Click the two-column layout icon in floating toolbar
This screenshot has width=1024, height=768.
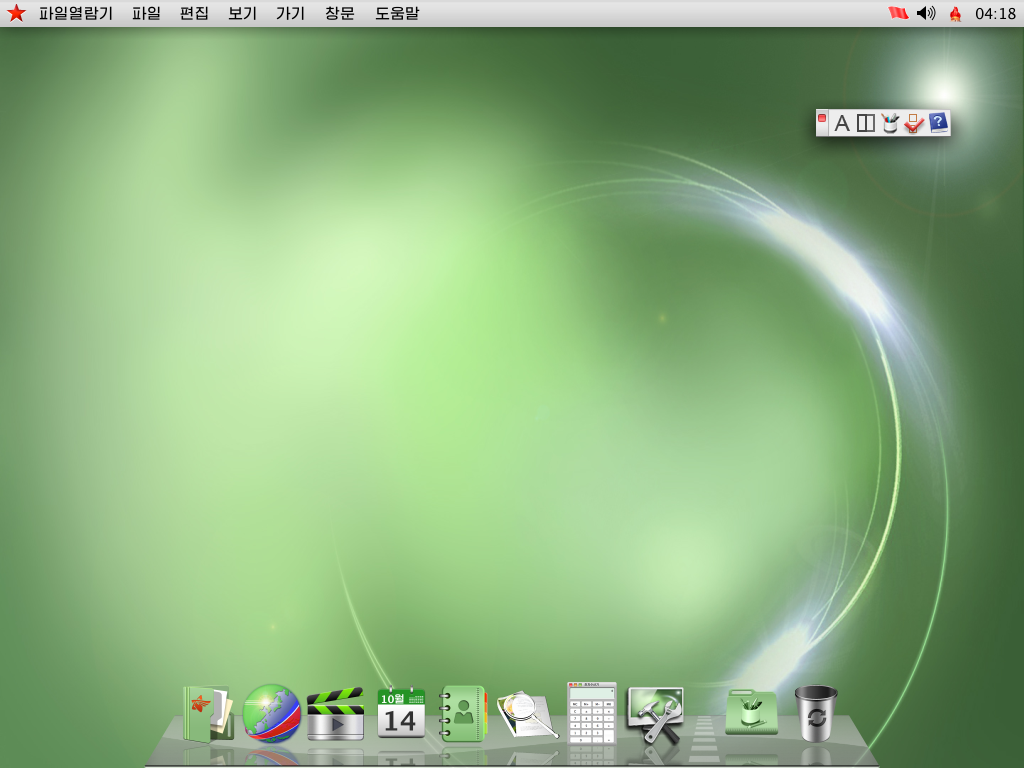point(866,123)
